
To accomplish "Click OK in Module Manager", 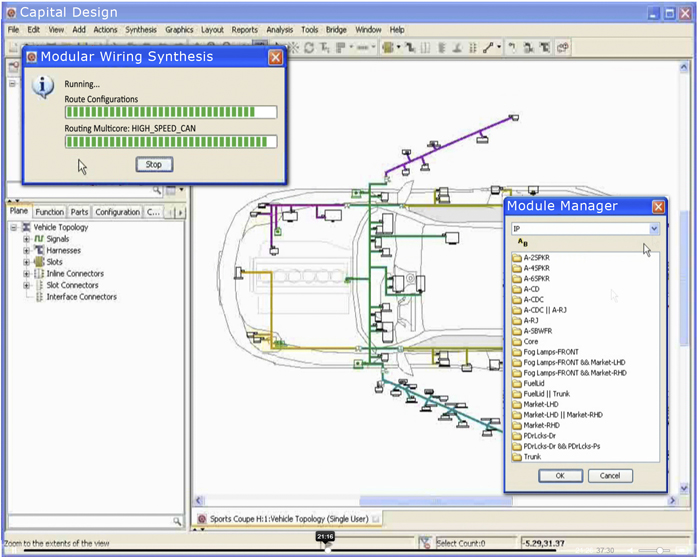I will [560, 476].
